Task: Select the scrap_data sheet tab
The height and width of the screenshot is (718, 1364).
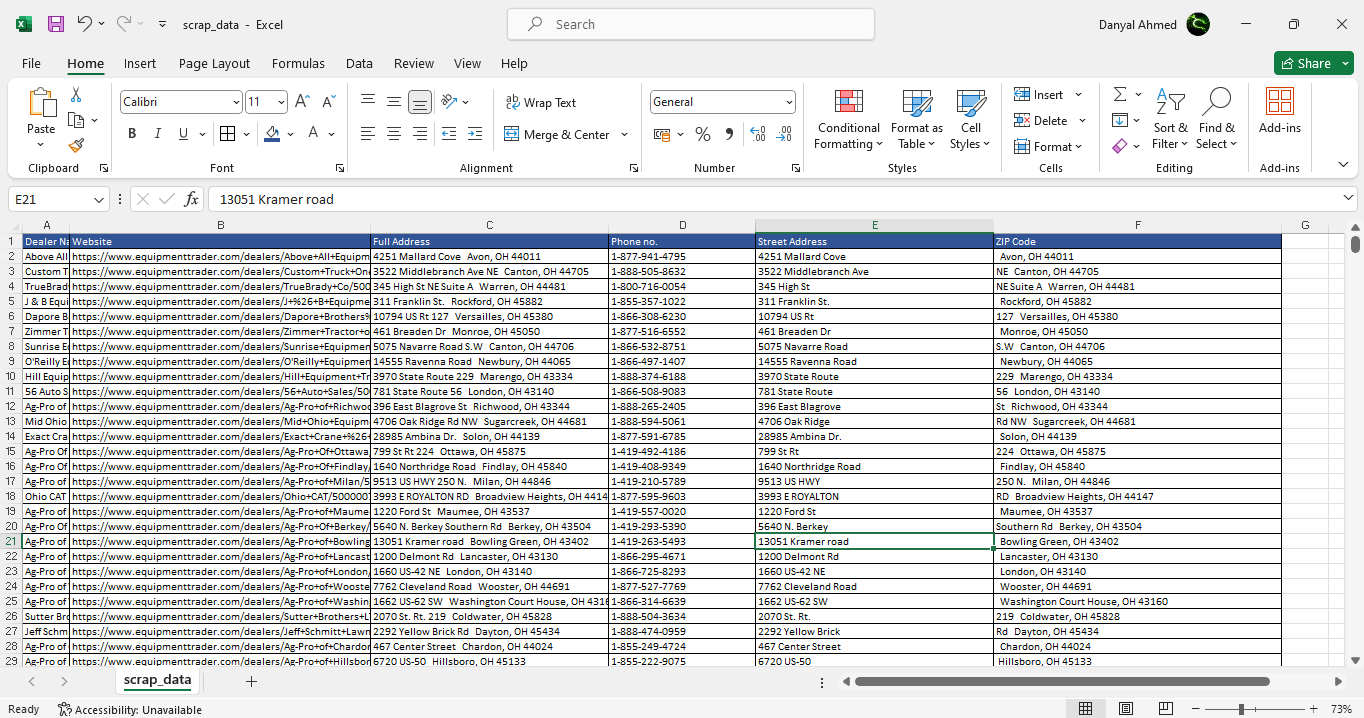Action: (157, 680)
